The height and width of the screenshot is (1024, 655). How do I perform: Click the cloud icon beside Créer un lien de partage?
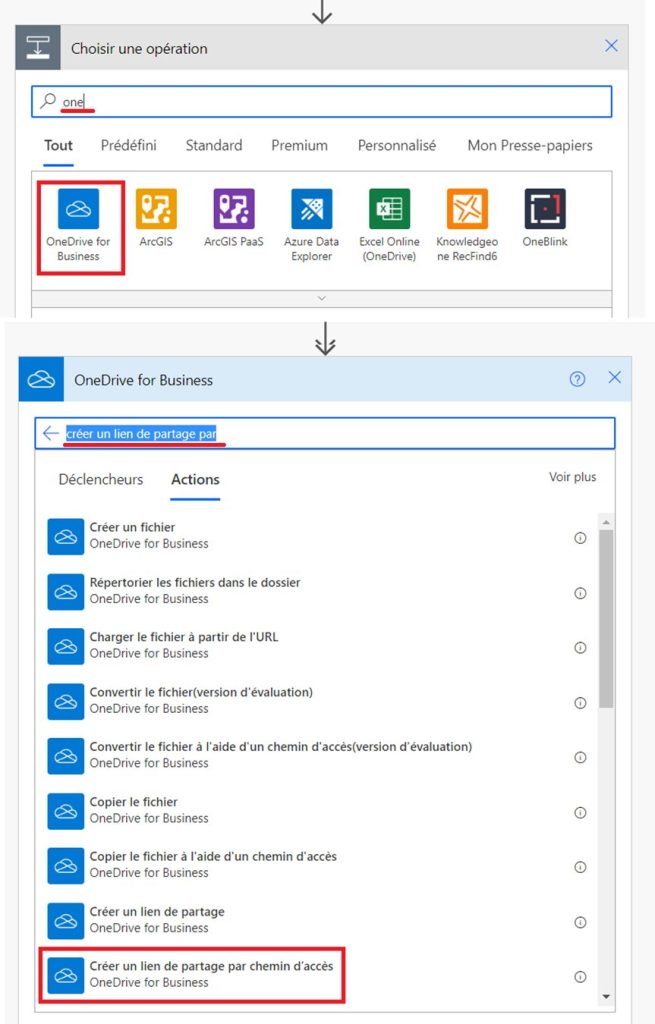pos(66,921)
